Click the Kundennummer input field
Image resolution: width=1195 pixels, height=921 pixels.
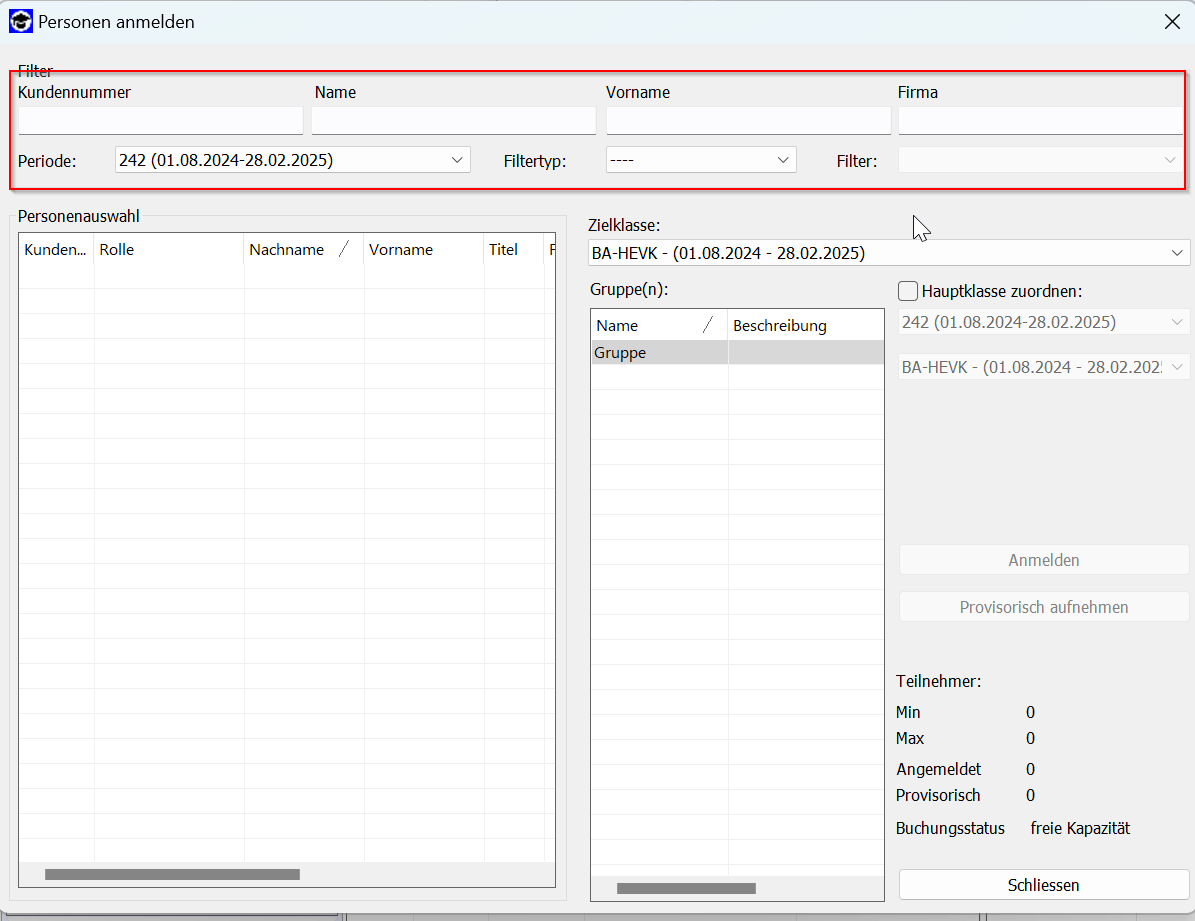tap(160, 121)
